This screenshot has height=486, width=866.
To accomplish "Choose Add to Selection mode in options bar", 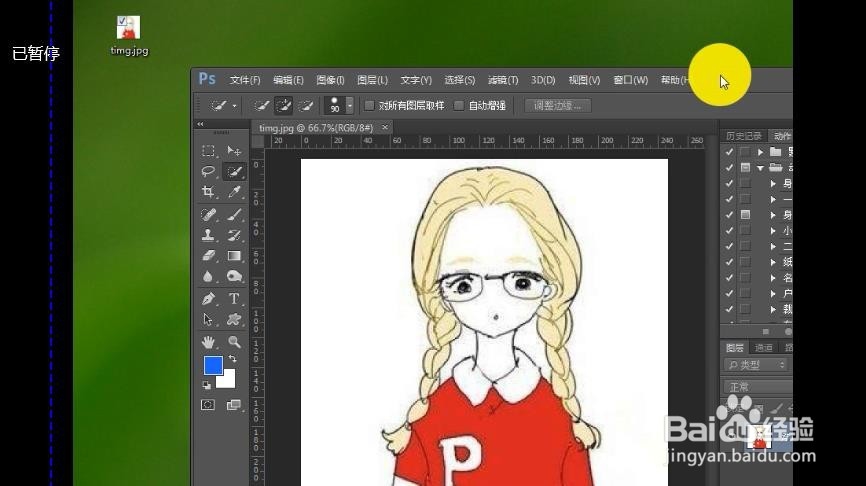I will [283, 105].
